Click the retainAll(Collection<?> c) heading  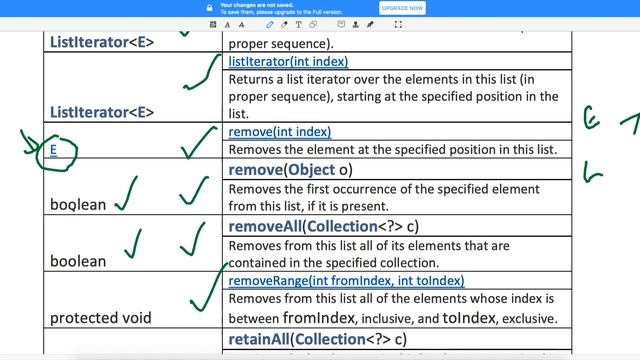tap(318, 339)
